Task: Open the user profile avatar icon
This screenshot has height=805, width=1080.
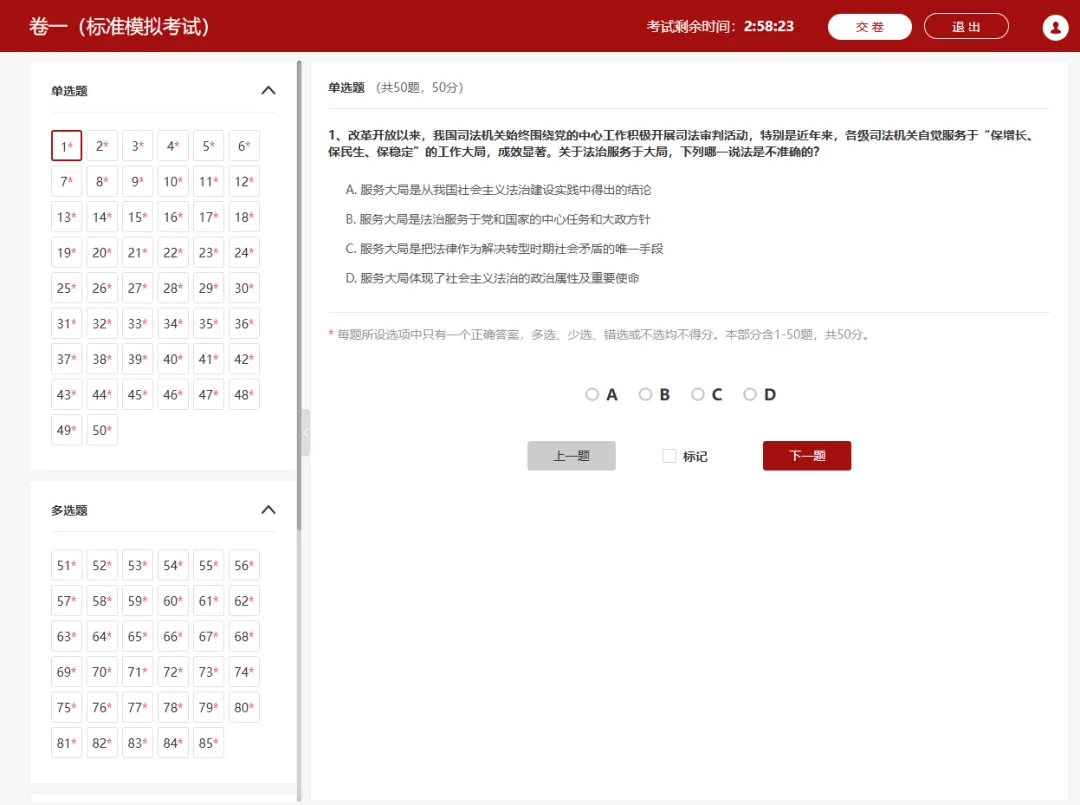Action: [1055, 28]
